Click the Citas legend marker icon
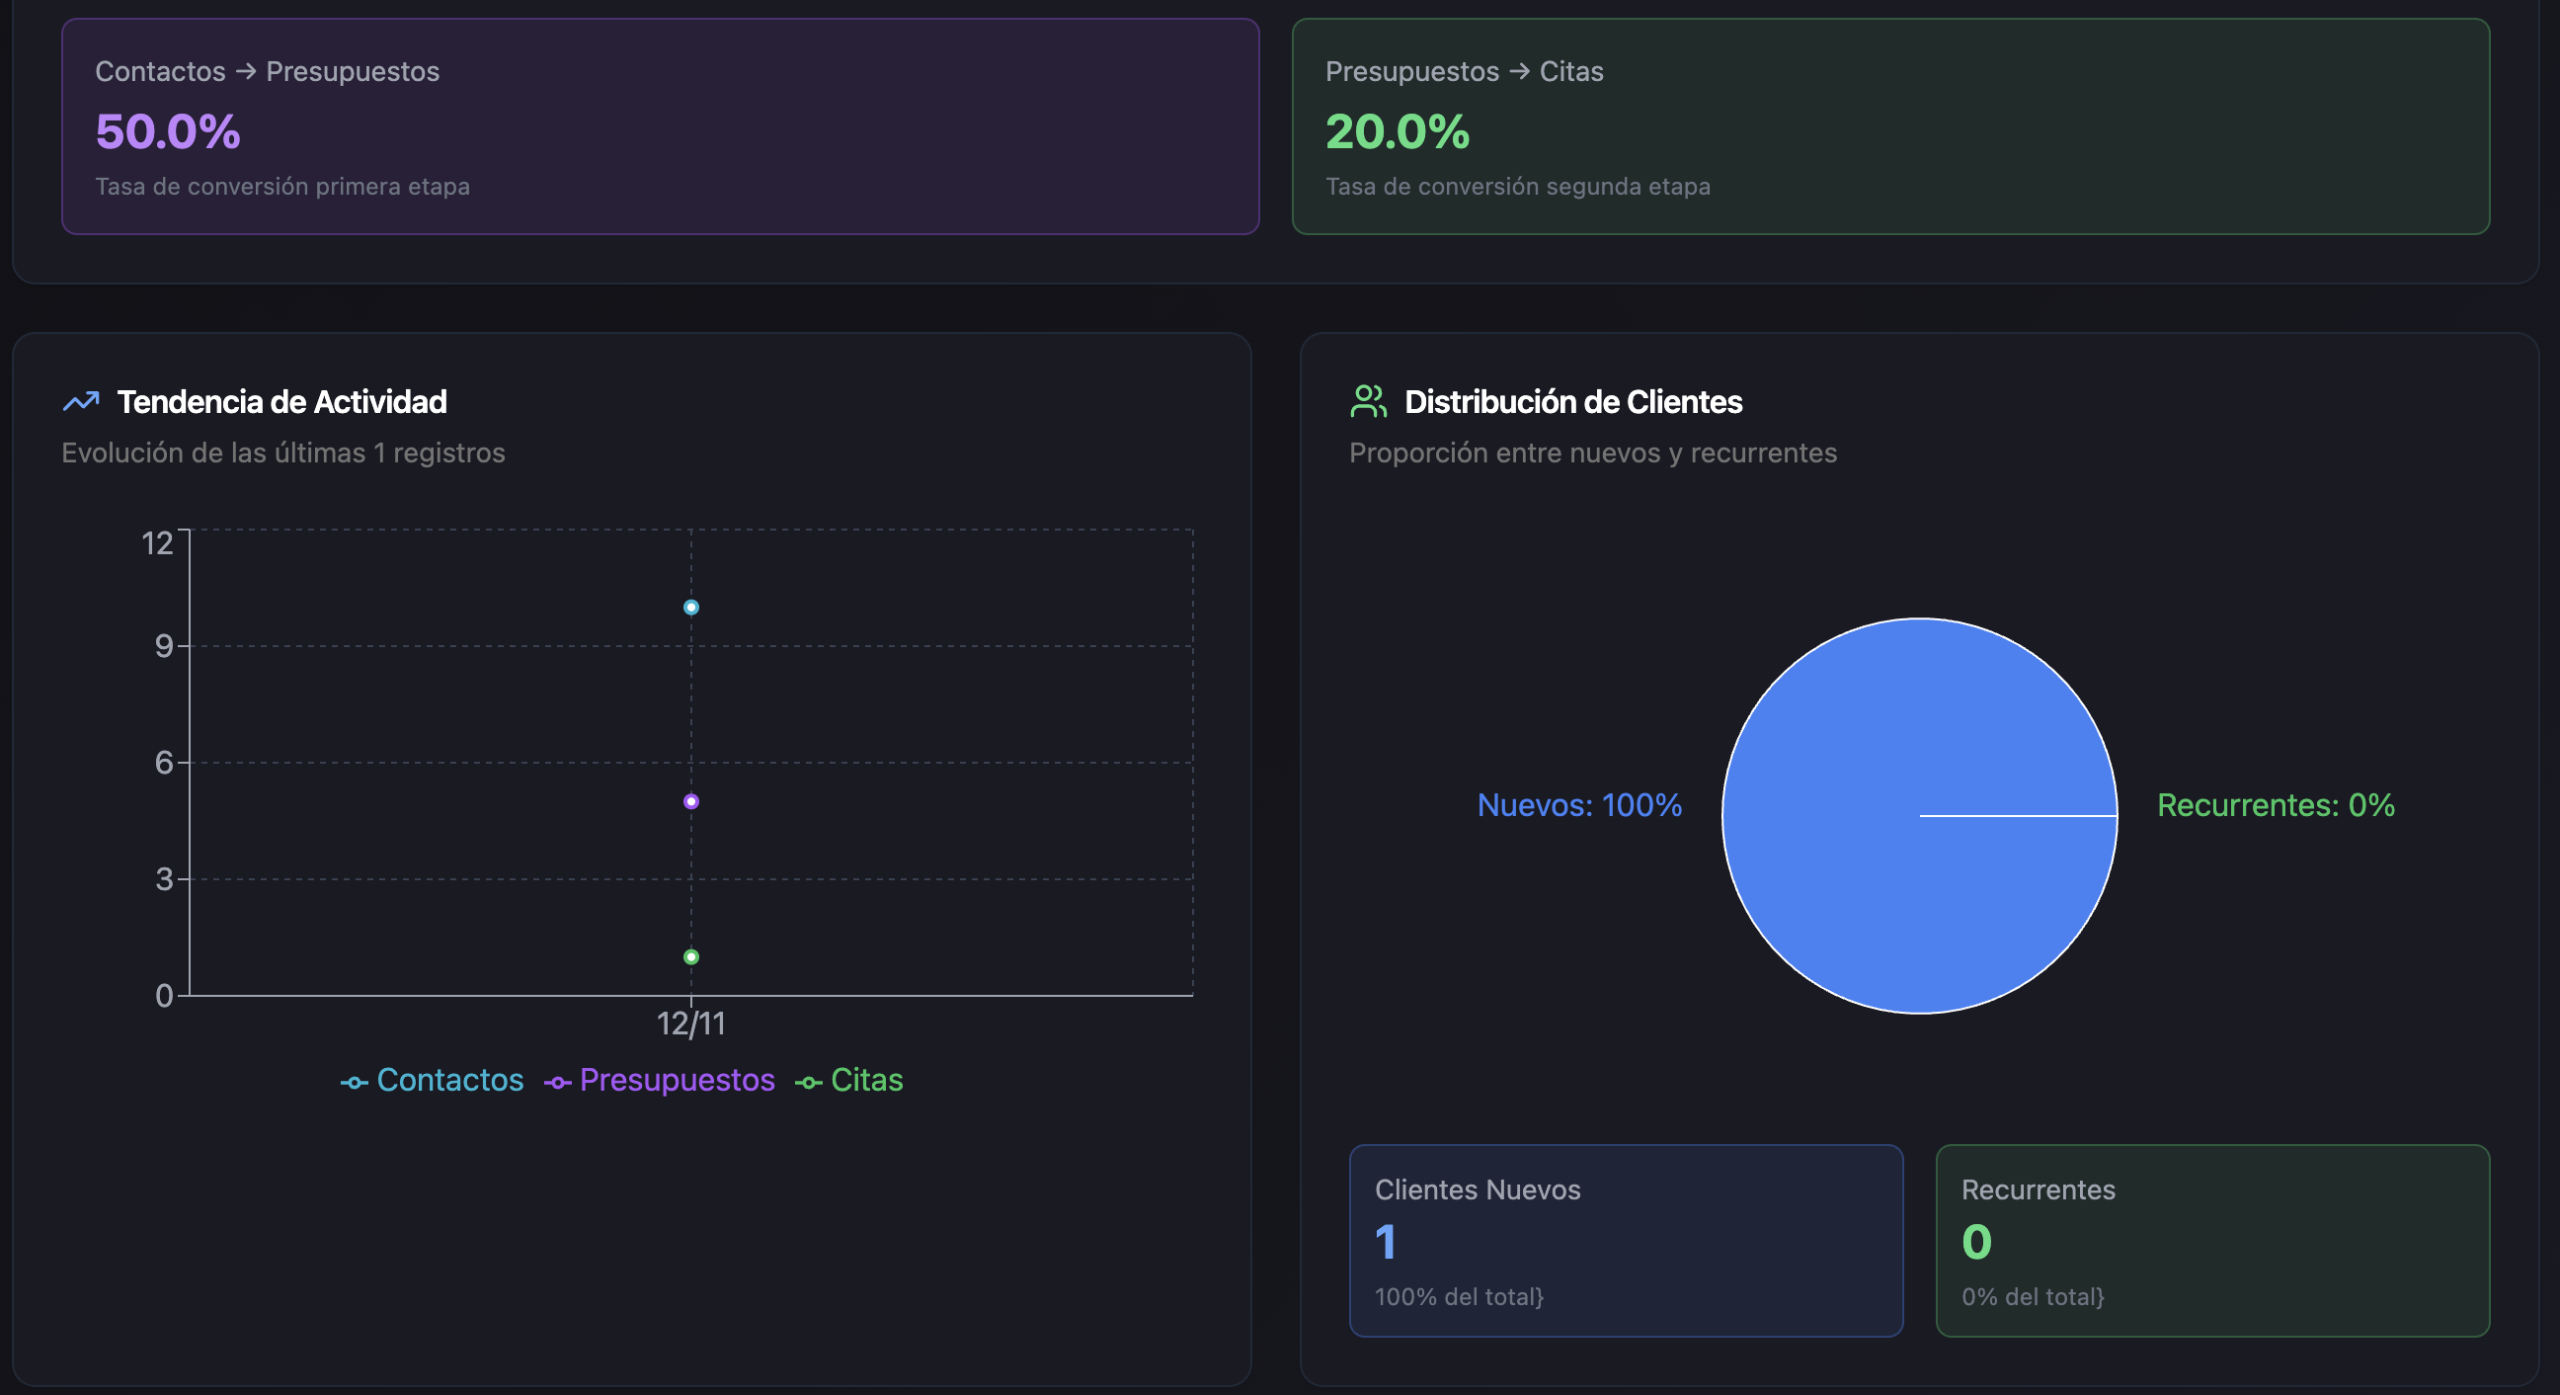Screen dimensions: 2560x1395 click(809, 1082)
